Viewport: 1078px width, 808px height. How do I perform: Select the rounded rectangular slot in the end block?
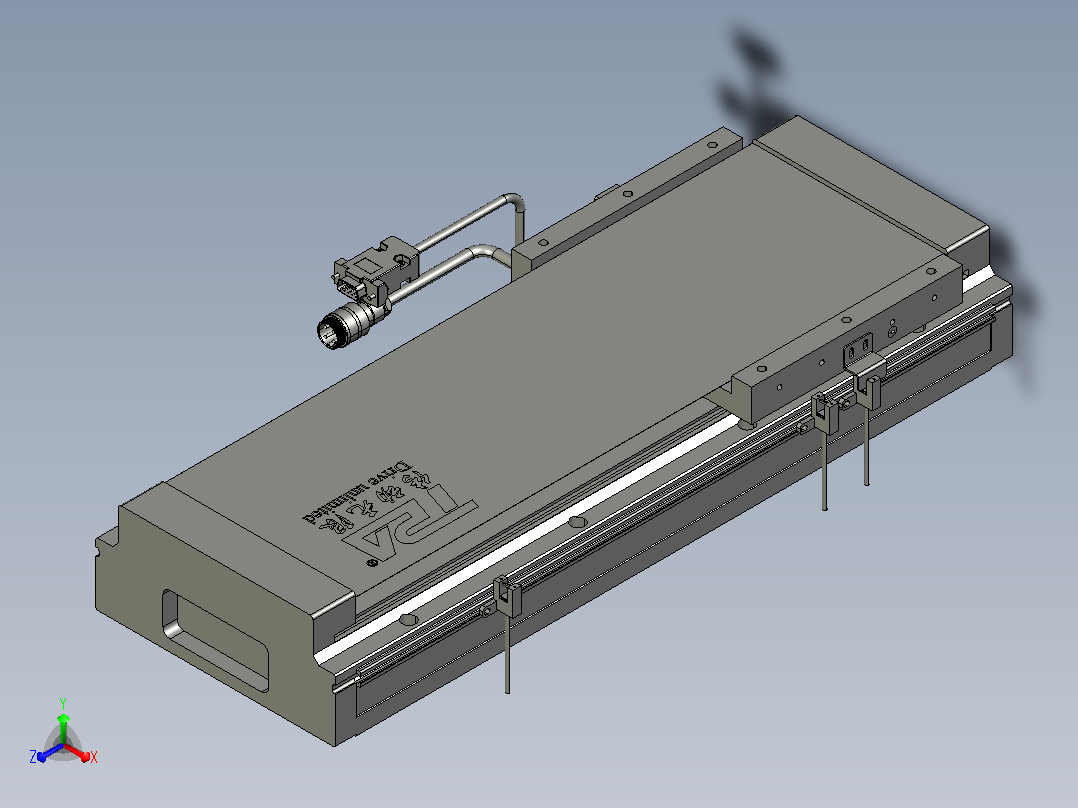point(215,639)
